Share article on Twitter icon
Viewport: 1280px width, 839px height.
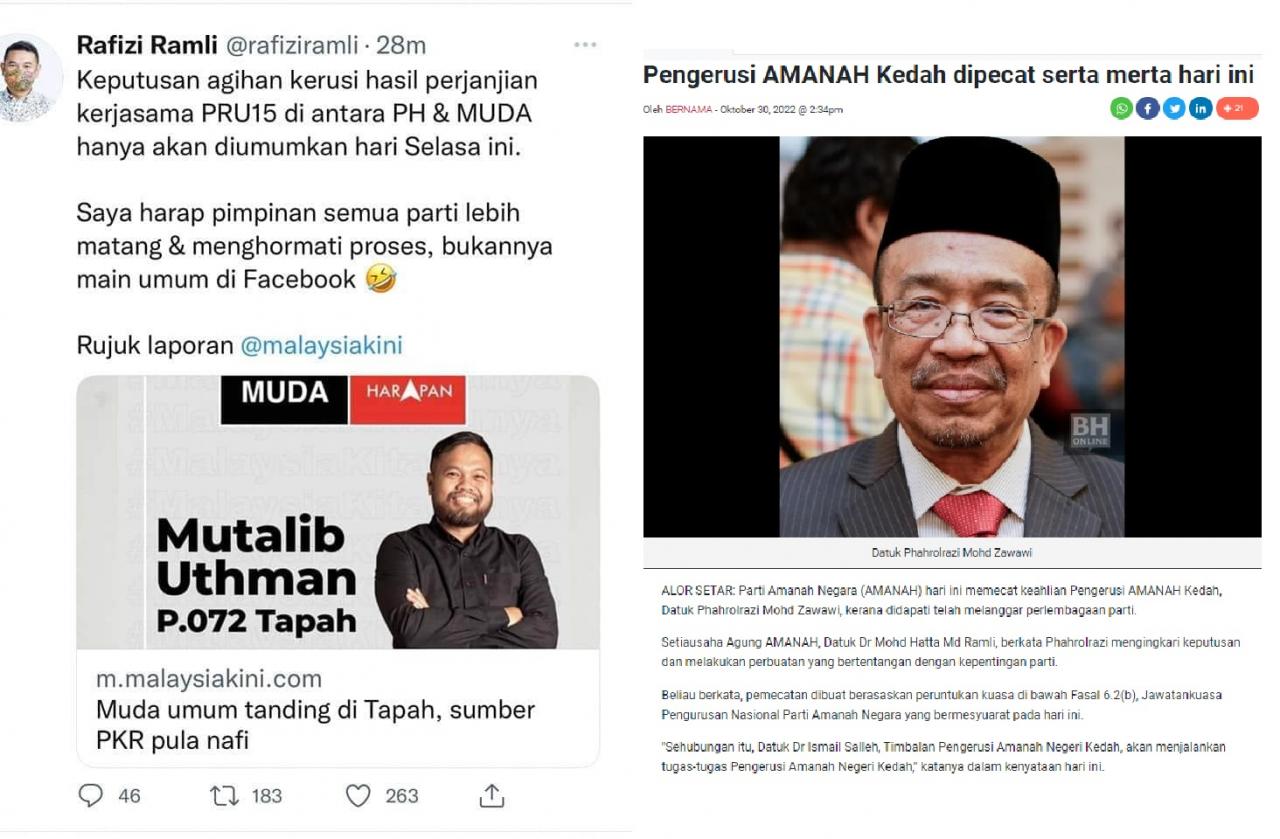1174,109
